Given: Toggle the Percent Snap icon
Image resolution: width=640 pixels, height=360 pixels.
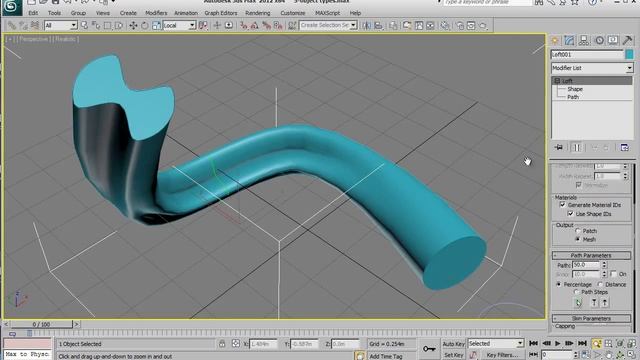Looking at the screenshot, I should tap(267, 25).
